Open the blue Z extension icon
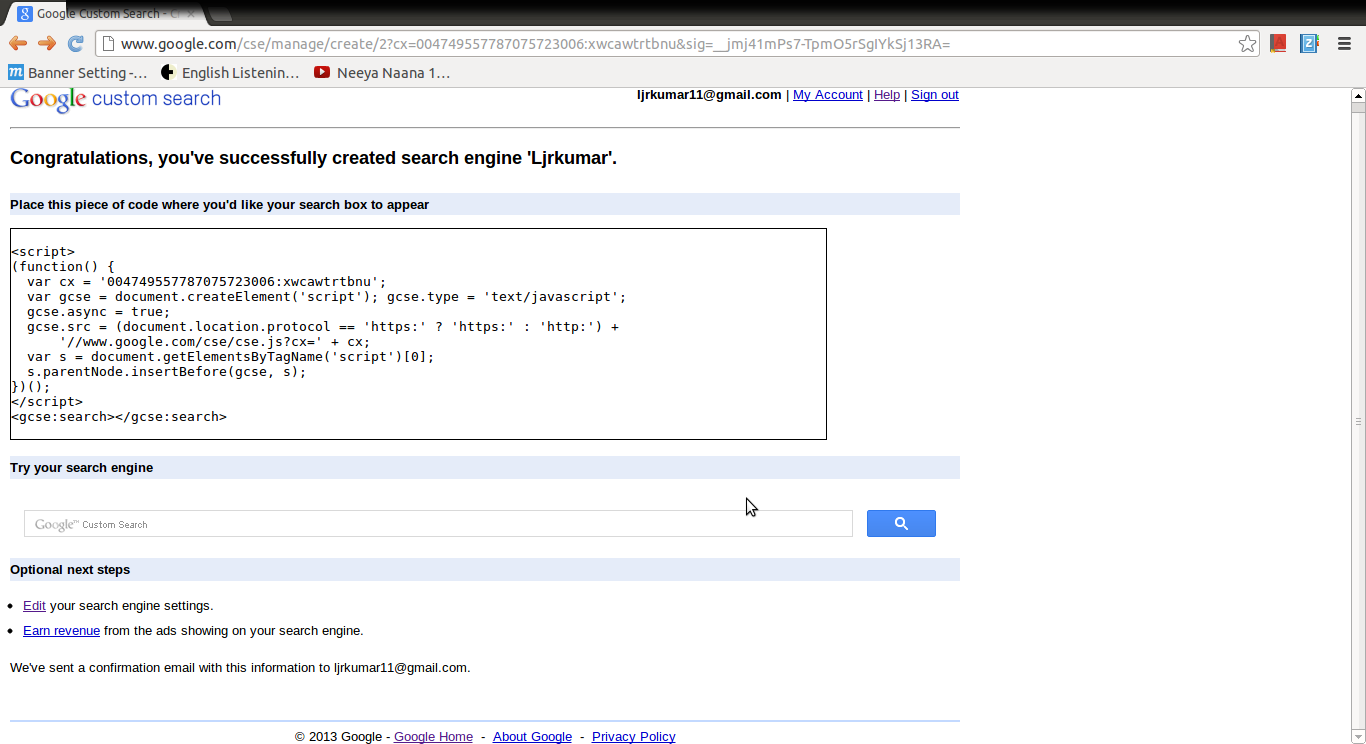The height and width of the screenshot is (744, 1366). [1309, 43]
